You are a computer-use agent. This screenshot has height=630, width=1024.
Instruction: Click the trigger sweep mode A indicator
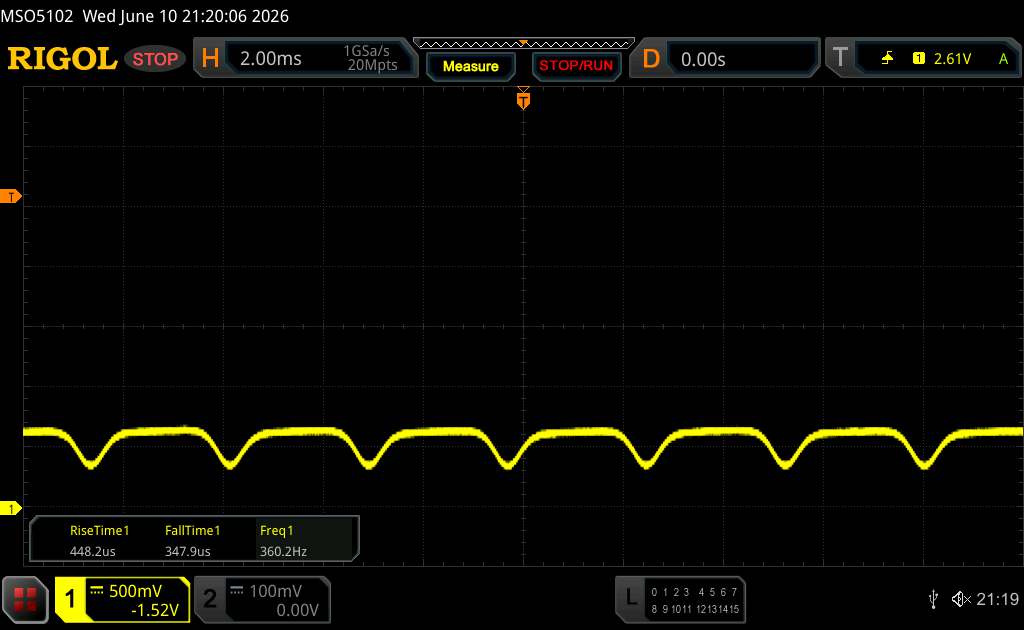[1003, 59]
